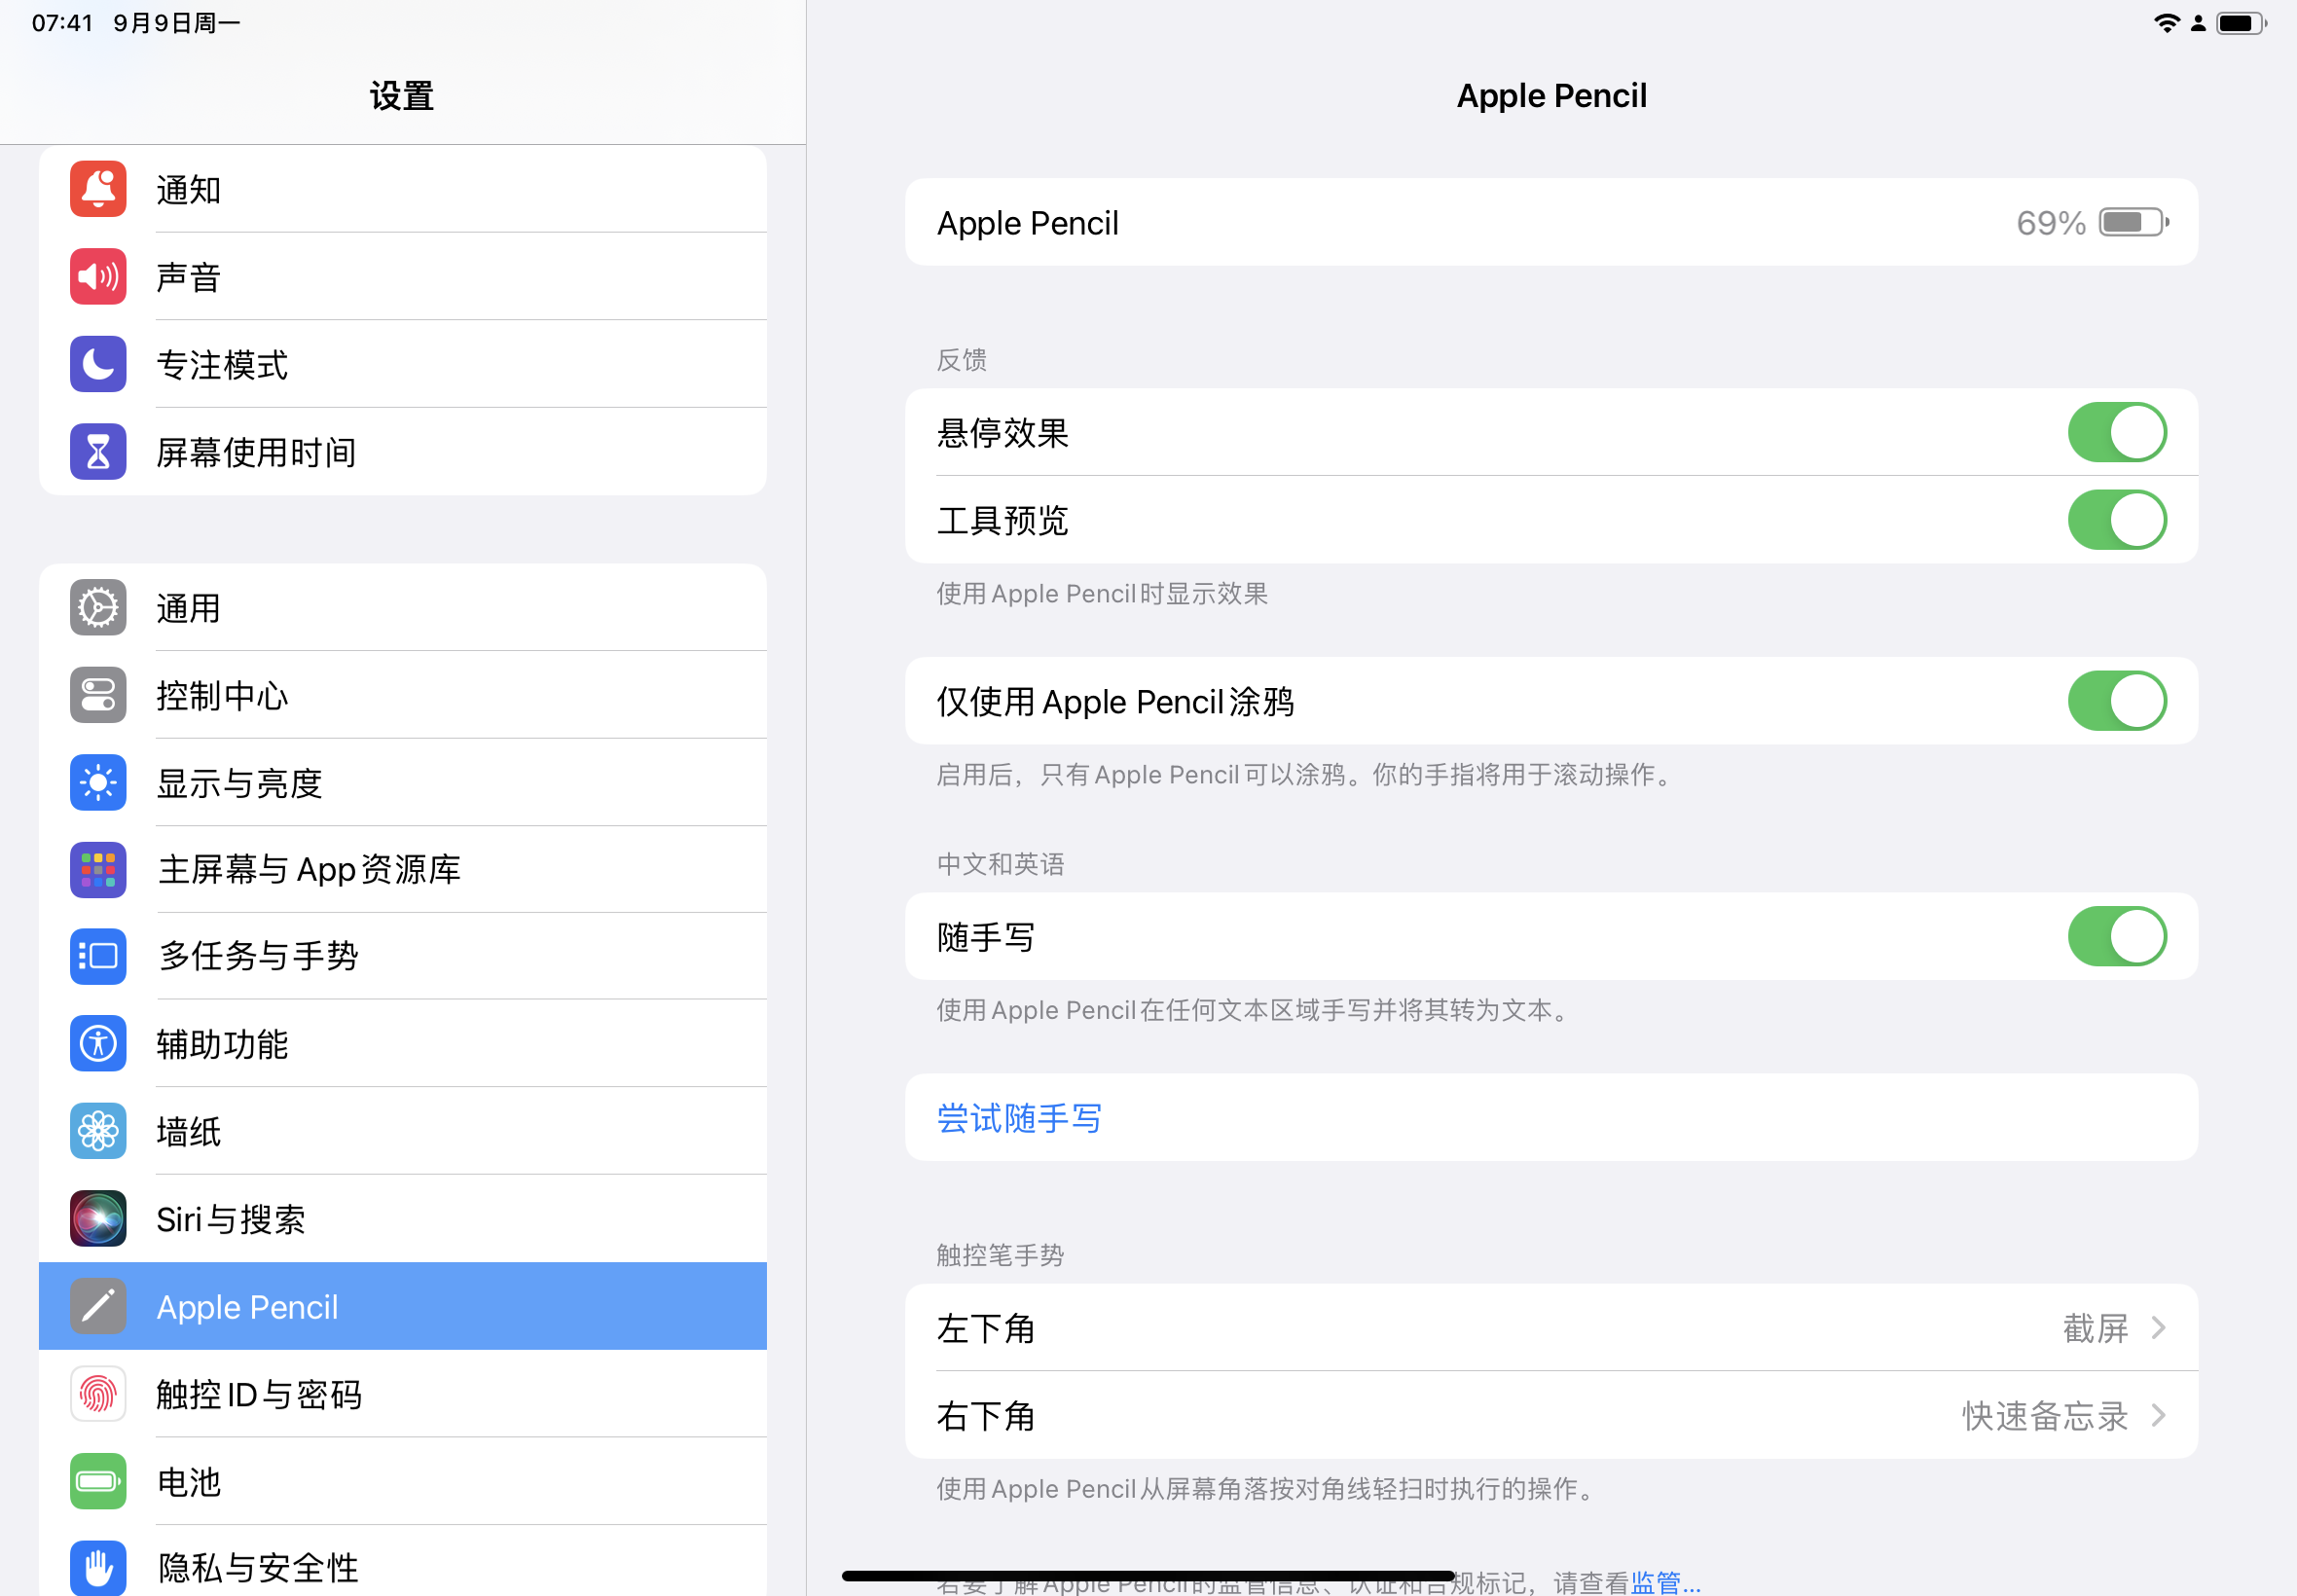Open 墙纸 via its flower icon
This screenshot has width=2297, height=1596.
(98, 1131)
